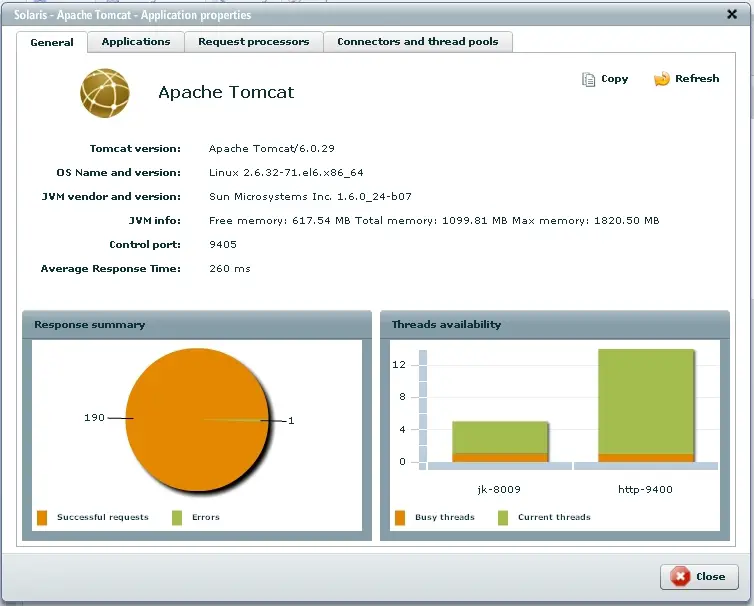Click the jk-8009 green bar
Screen dimensions: 754x606
pyautogui.click(x=500, y=437)
